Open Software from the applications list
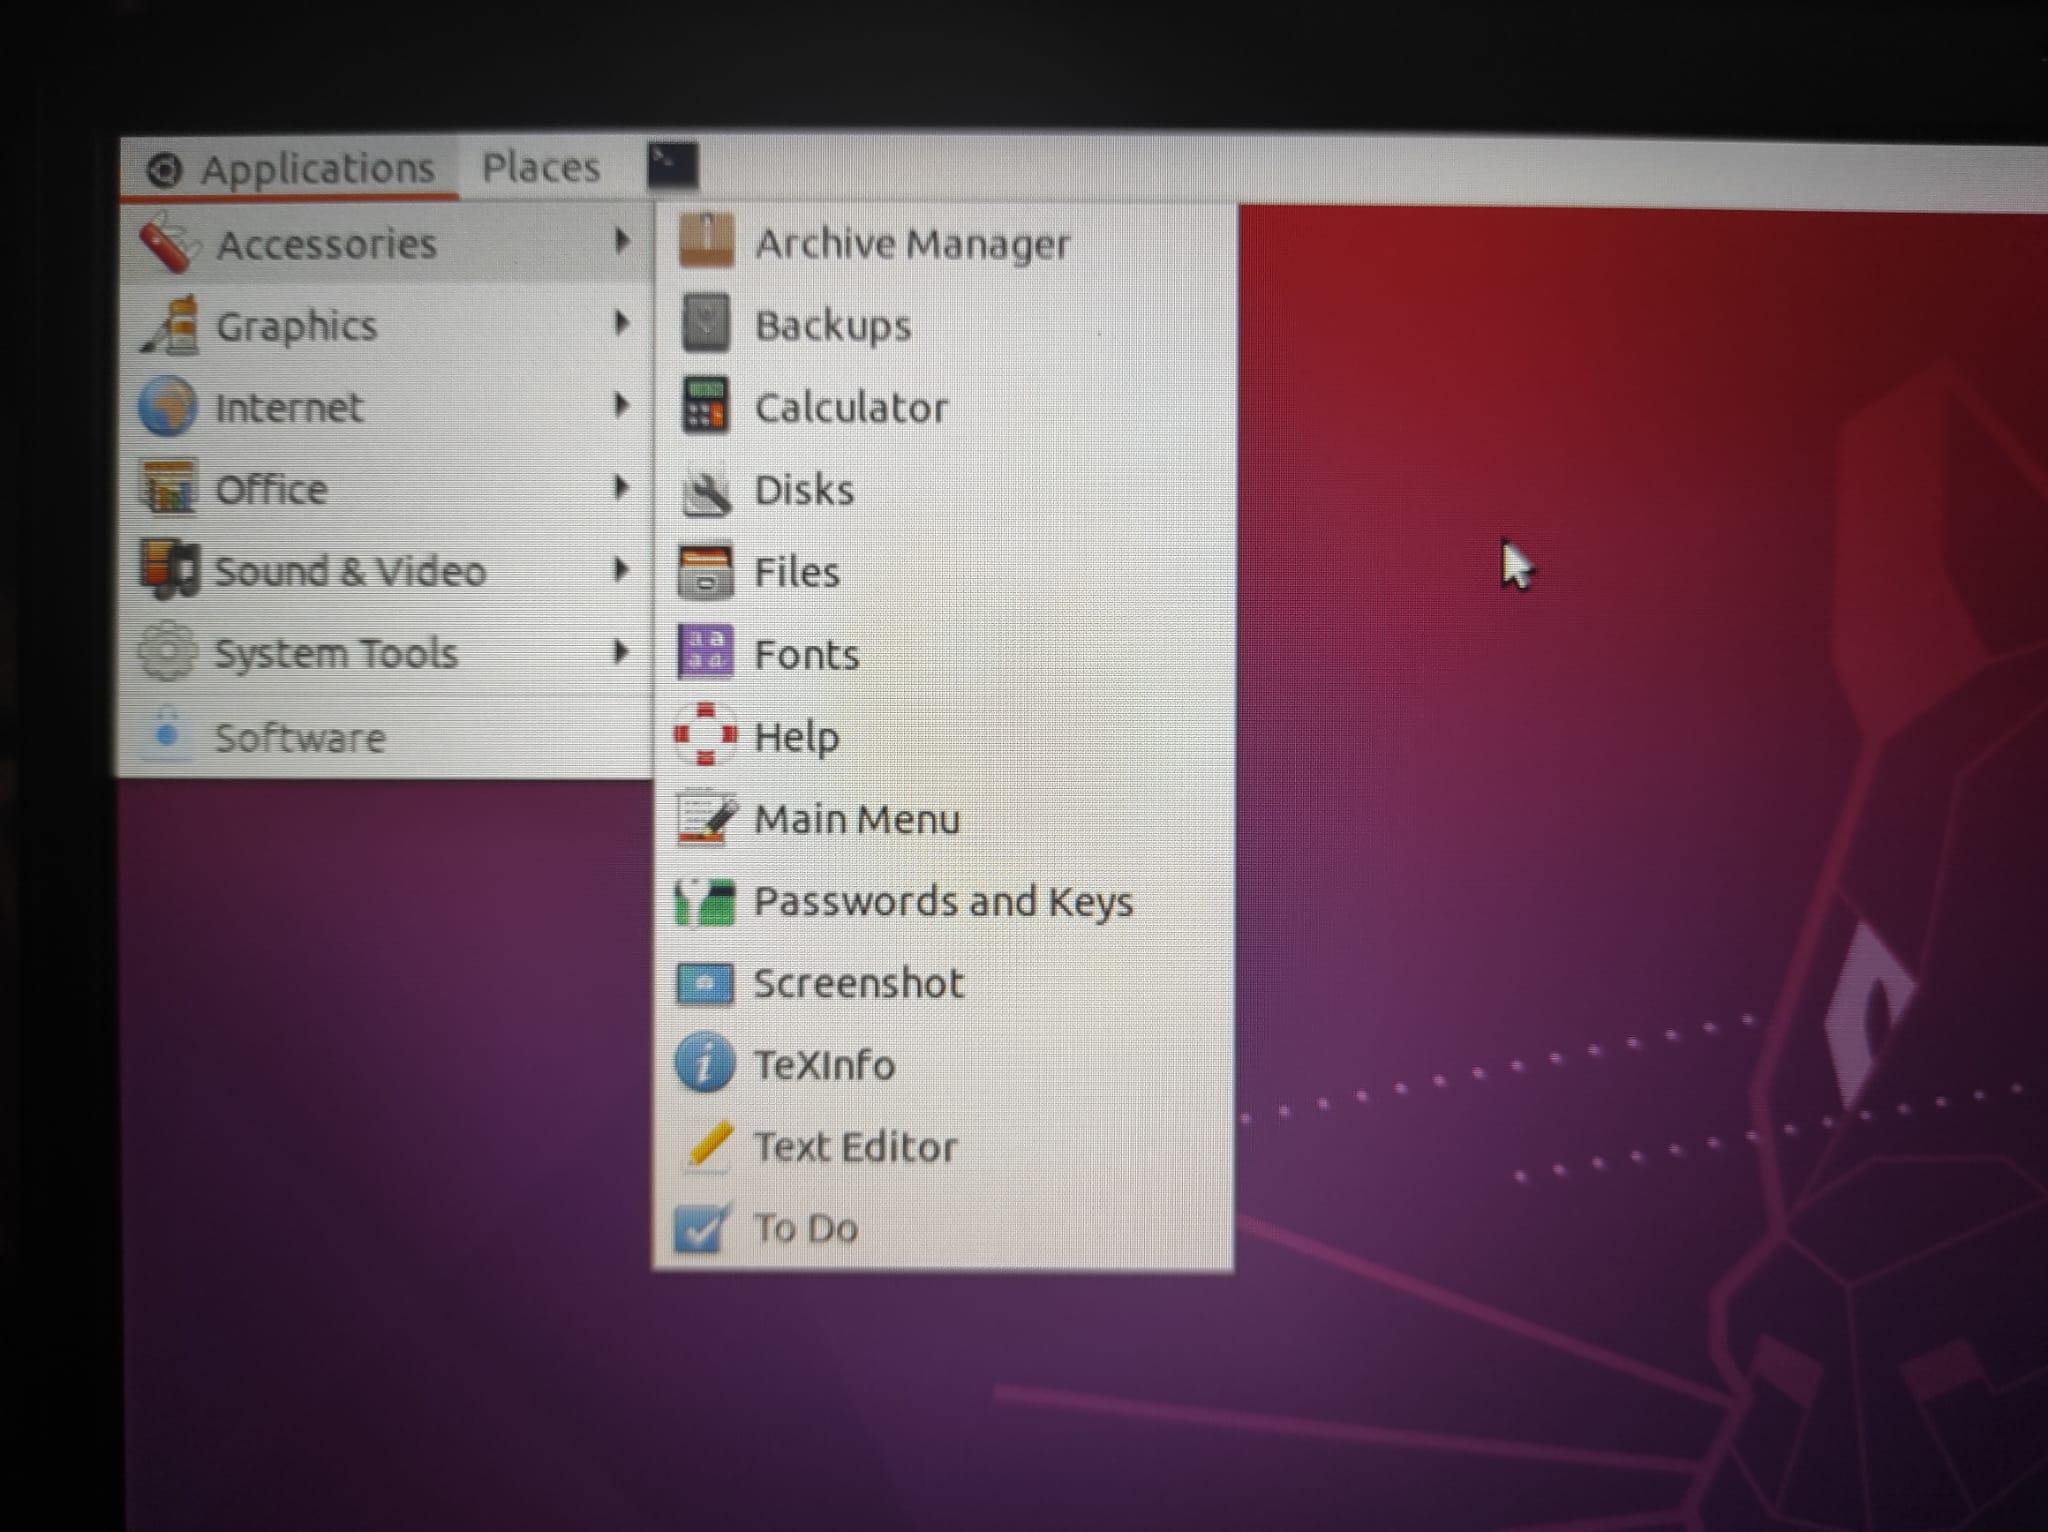This screenshot has width=2048, height=1532. coord(300,738)
